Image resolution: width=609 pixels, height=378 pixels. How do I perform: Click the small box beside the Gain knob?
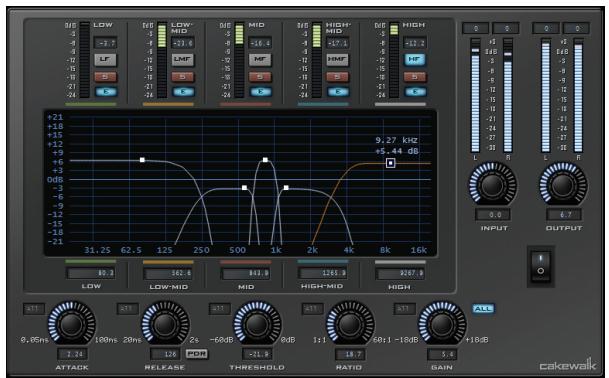click(x=405, y=309)
